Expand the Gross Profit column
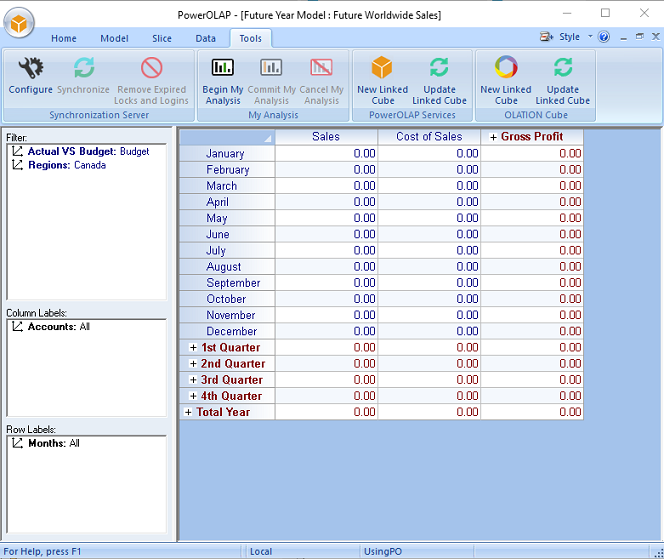Image resolution: width=664 pixels, height=559 pixels. [x=493, y=137]
